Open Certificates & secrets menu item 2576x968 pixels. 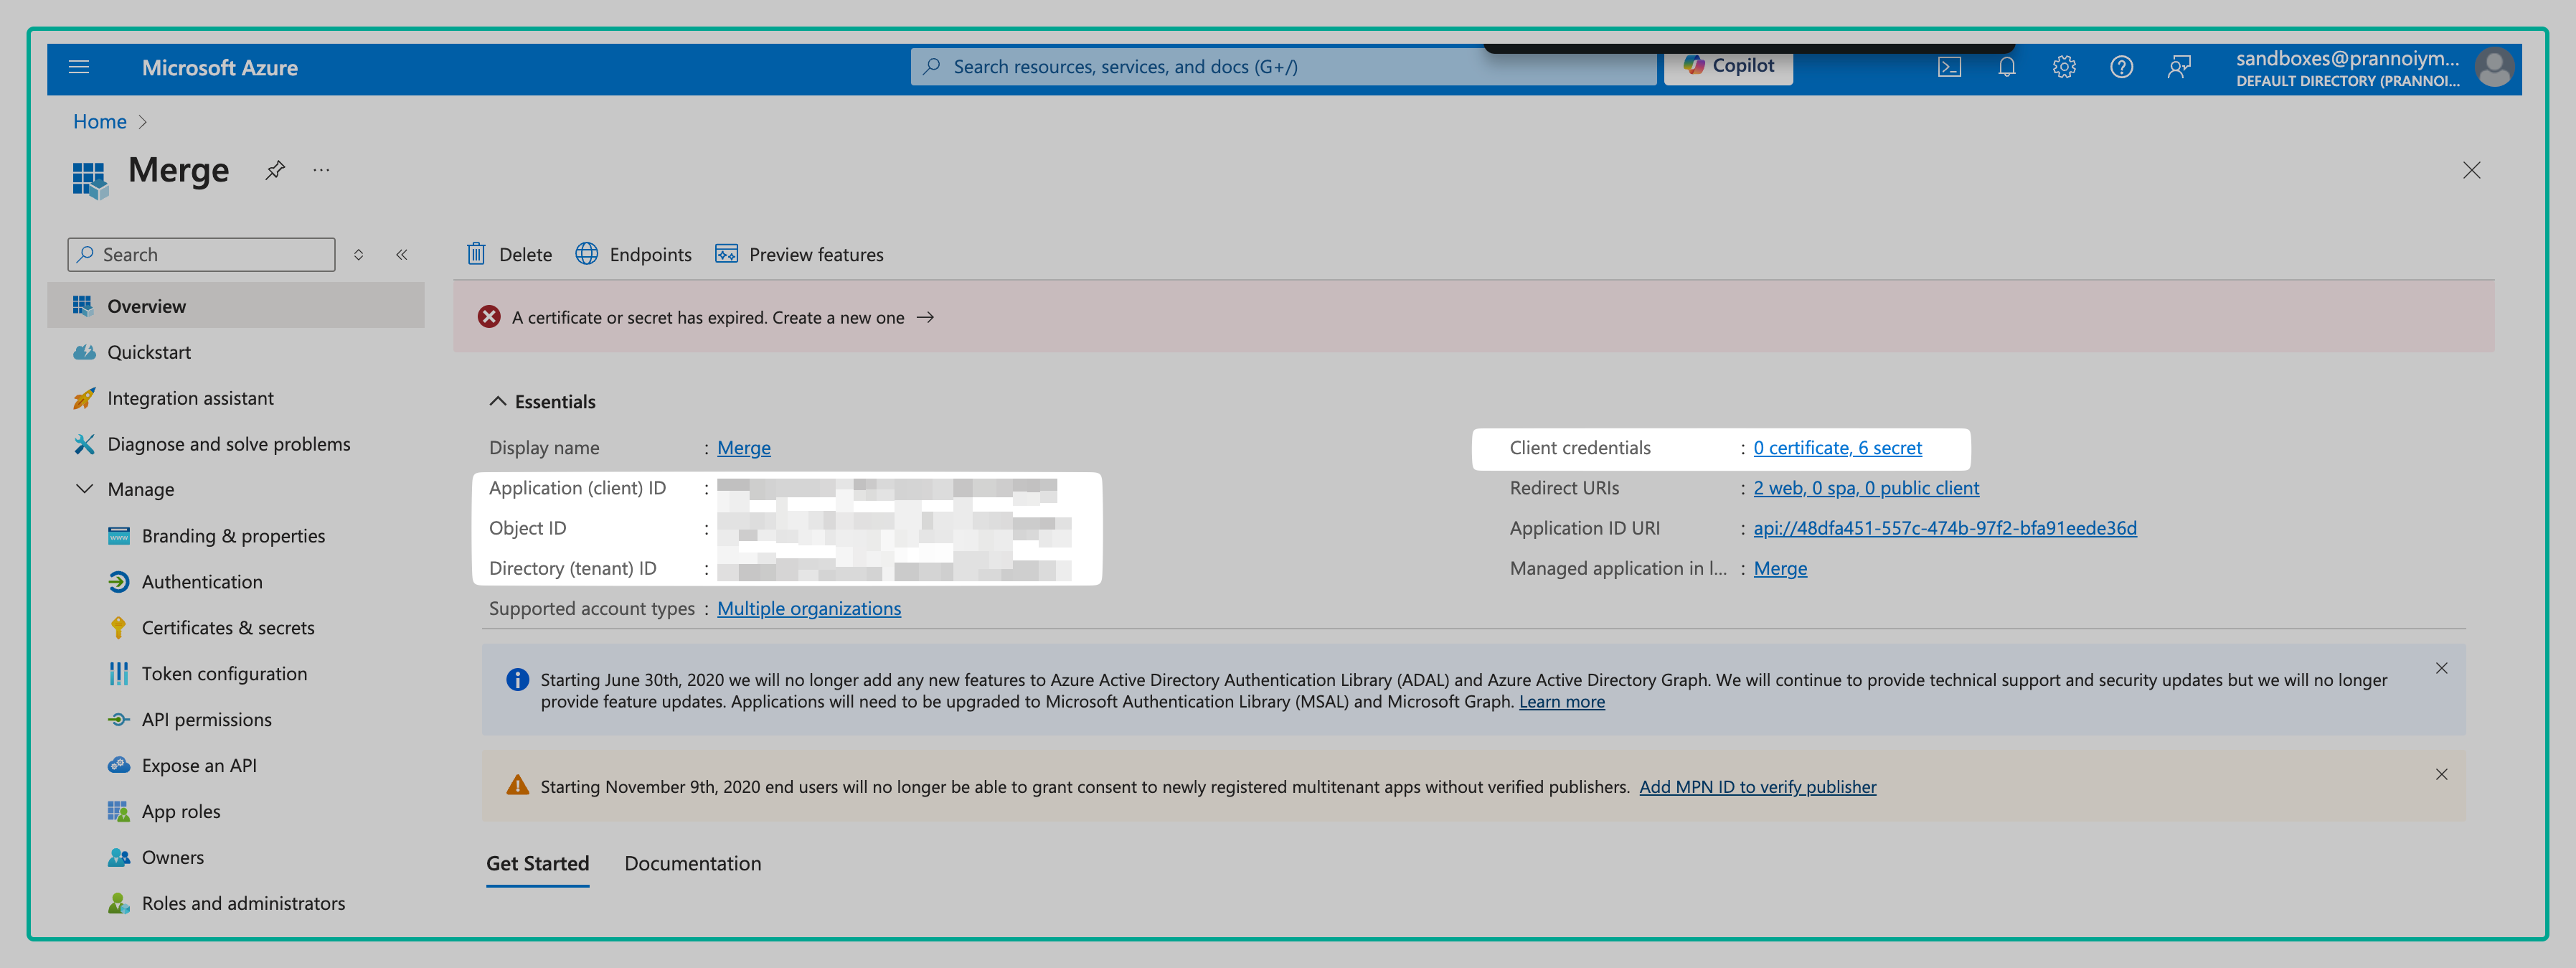click(227, 627)
